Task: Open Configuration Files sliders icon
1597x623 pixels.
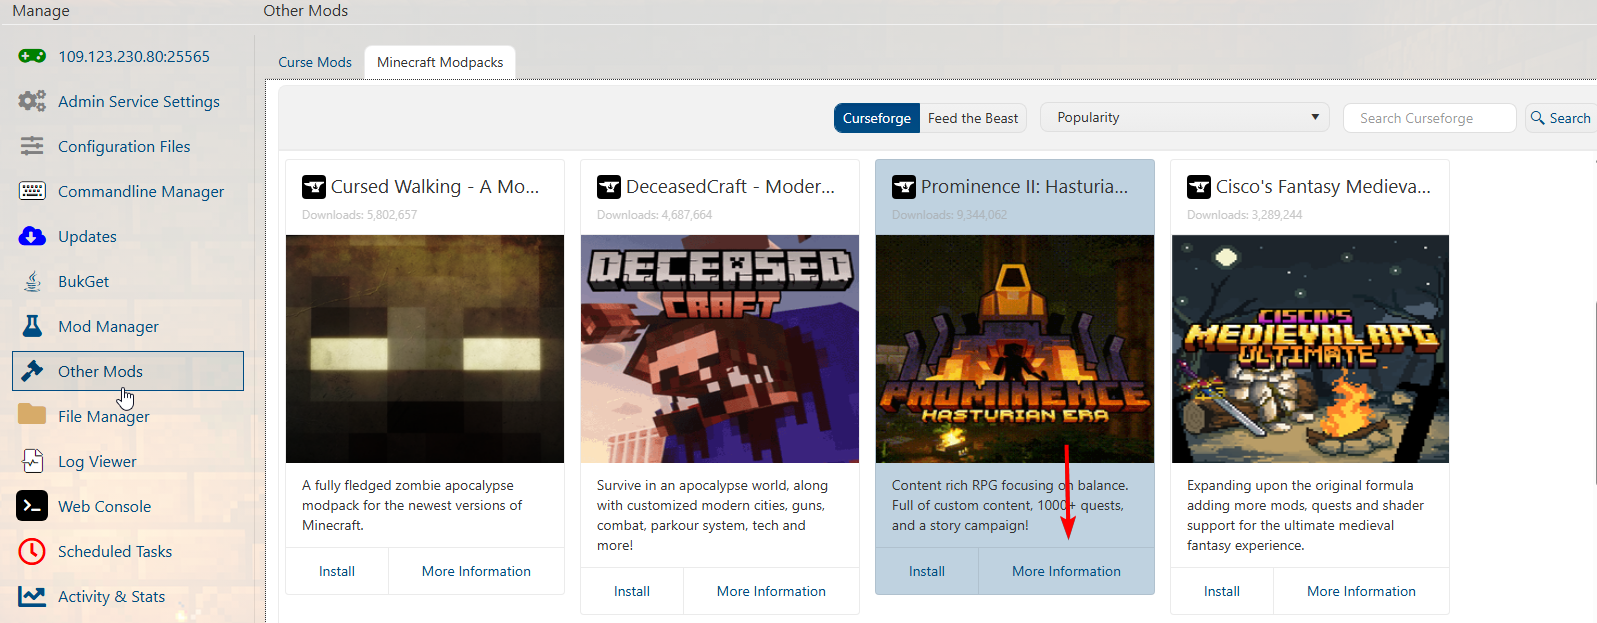Action: pos(32,146)
